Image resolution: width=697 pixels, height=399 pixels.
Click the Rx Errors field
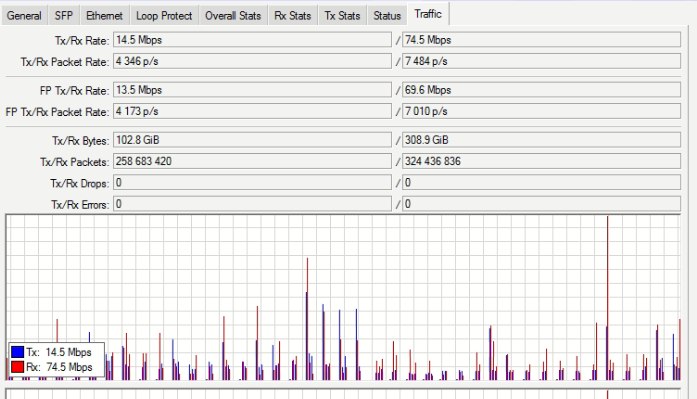tap(541, 204)
